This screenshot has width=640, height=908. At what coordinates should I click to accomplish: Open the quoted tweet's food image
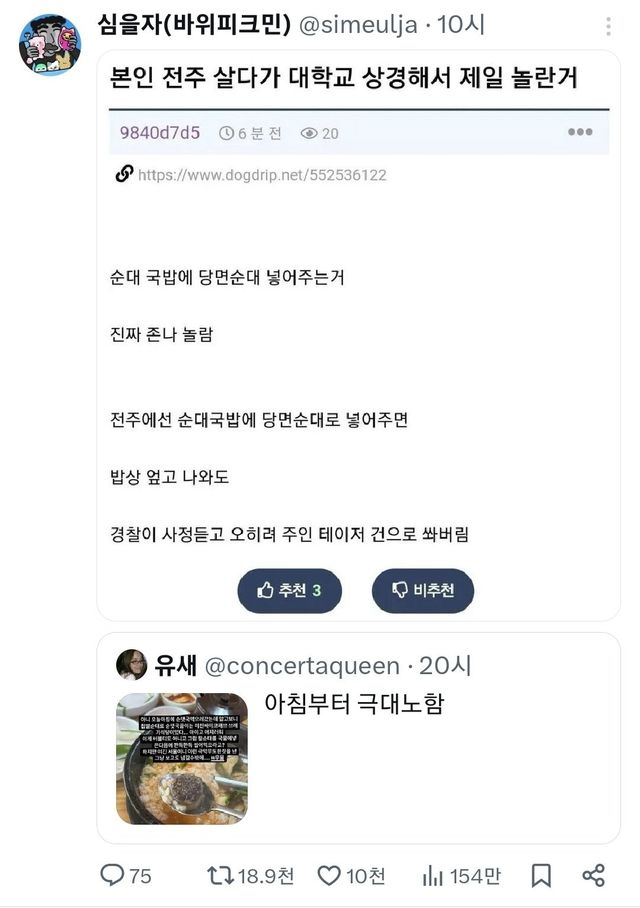coord(182,758)
